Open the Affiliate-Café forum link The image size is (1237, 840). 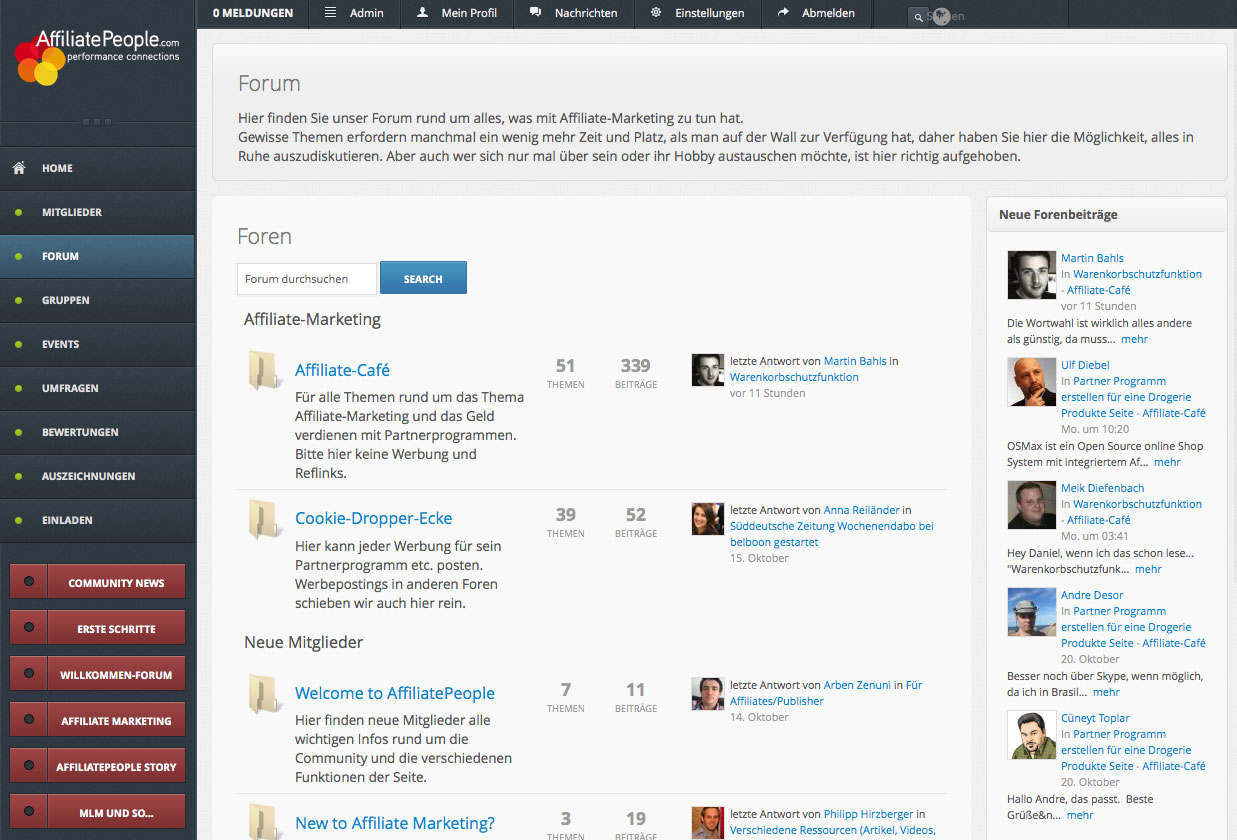tap(342, 370)
